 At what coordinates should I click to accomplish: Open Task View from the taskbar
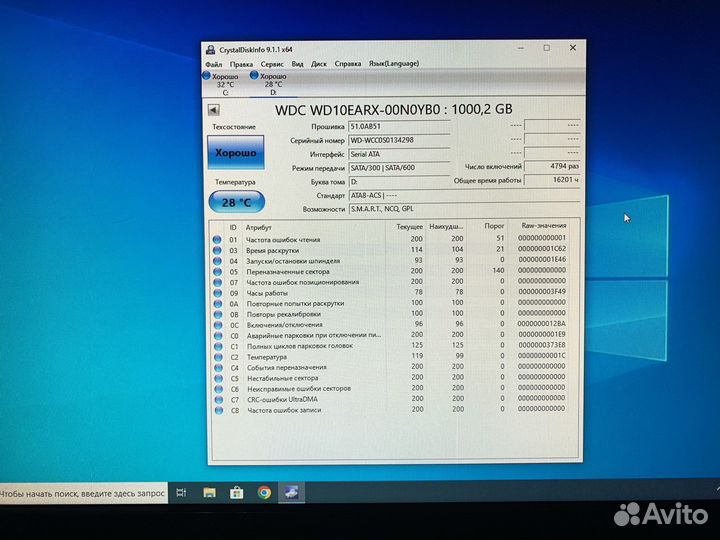coord(181,493)
